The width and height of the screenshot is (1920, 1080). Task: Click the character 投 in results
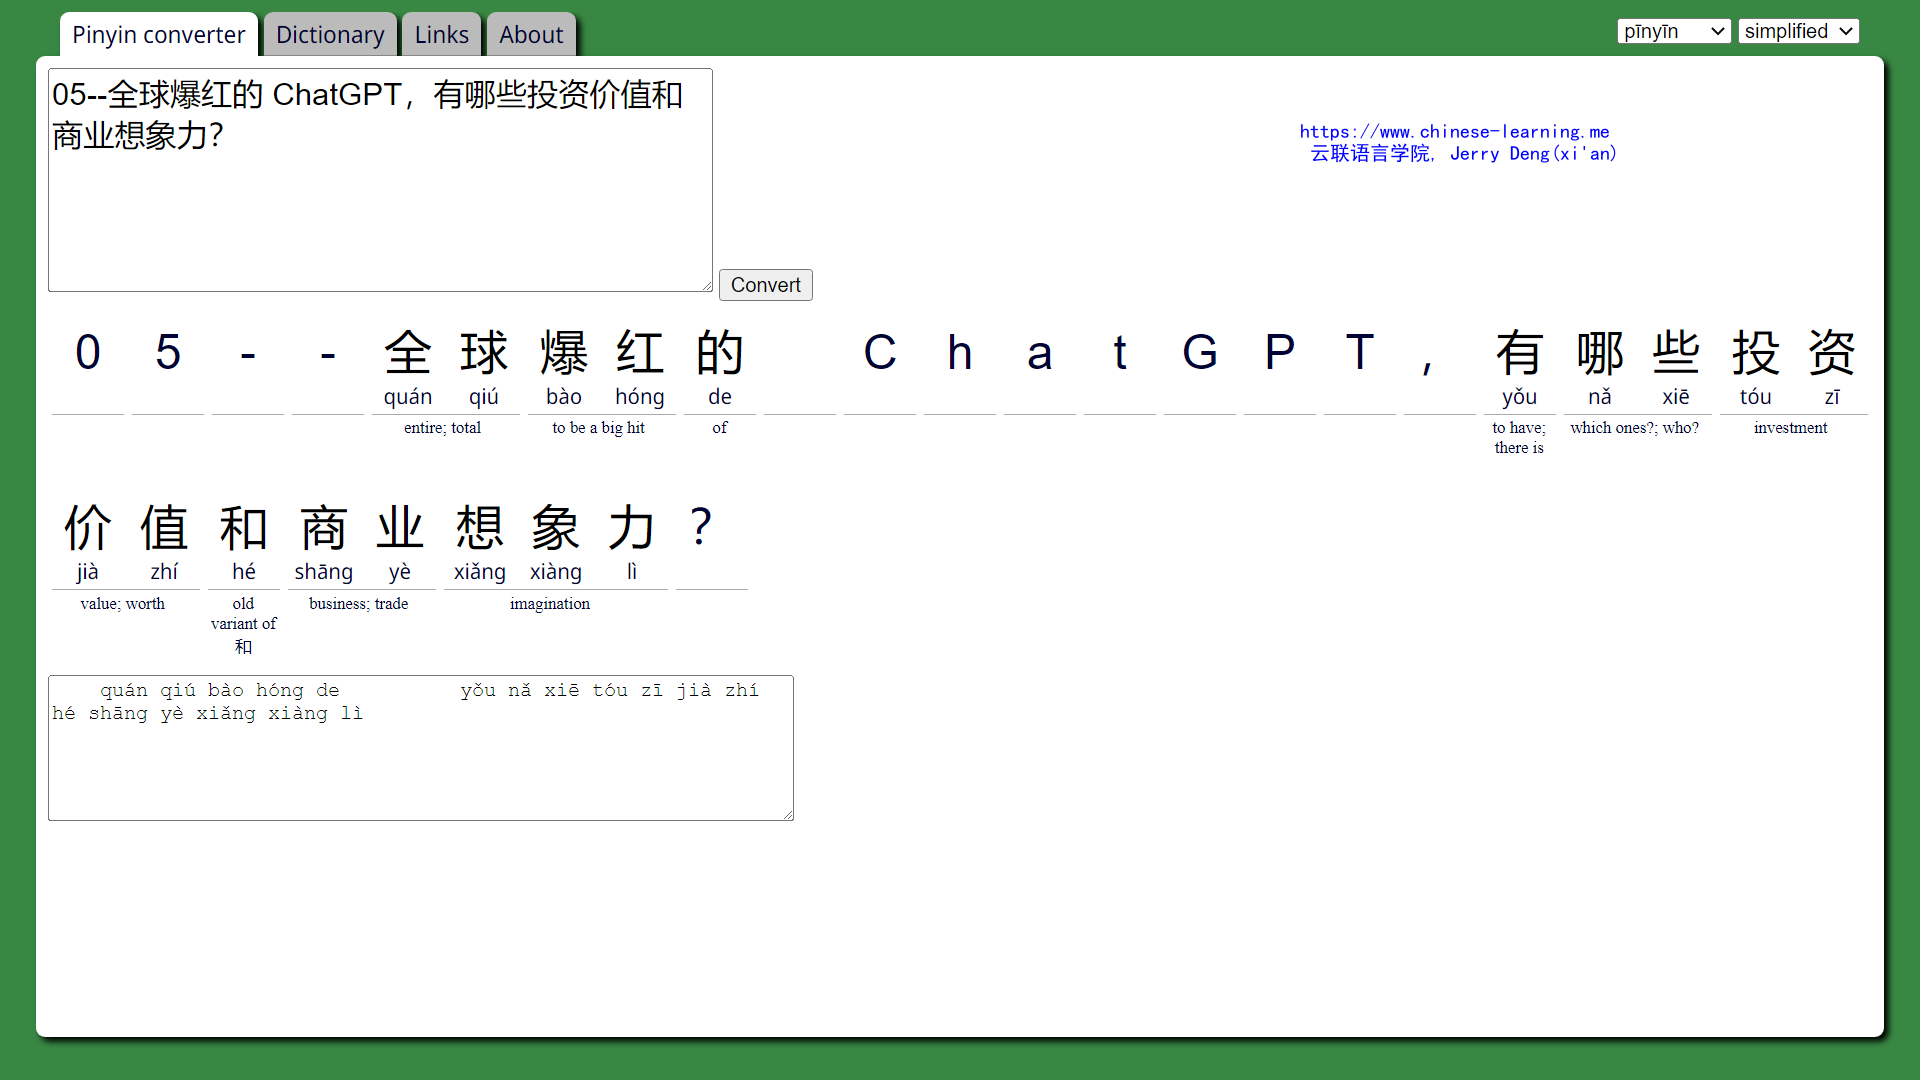(x=1756, y=353)
